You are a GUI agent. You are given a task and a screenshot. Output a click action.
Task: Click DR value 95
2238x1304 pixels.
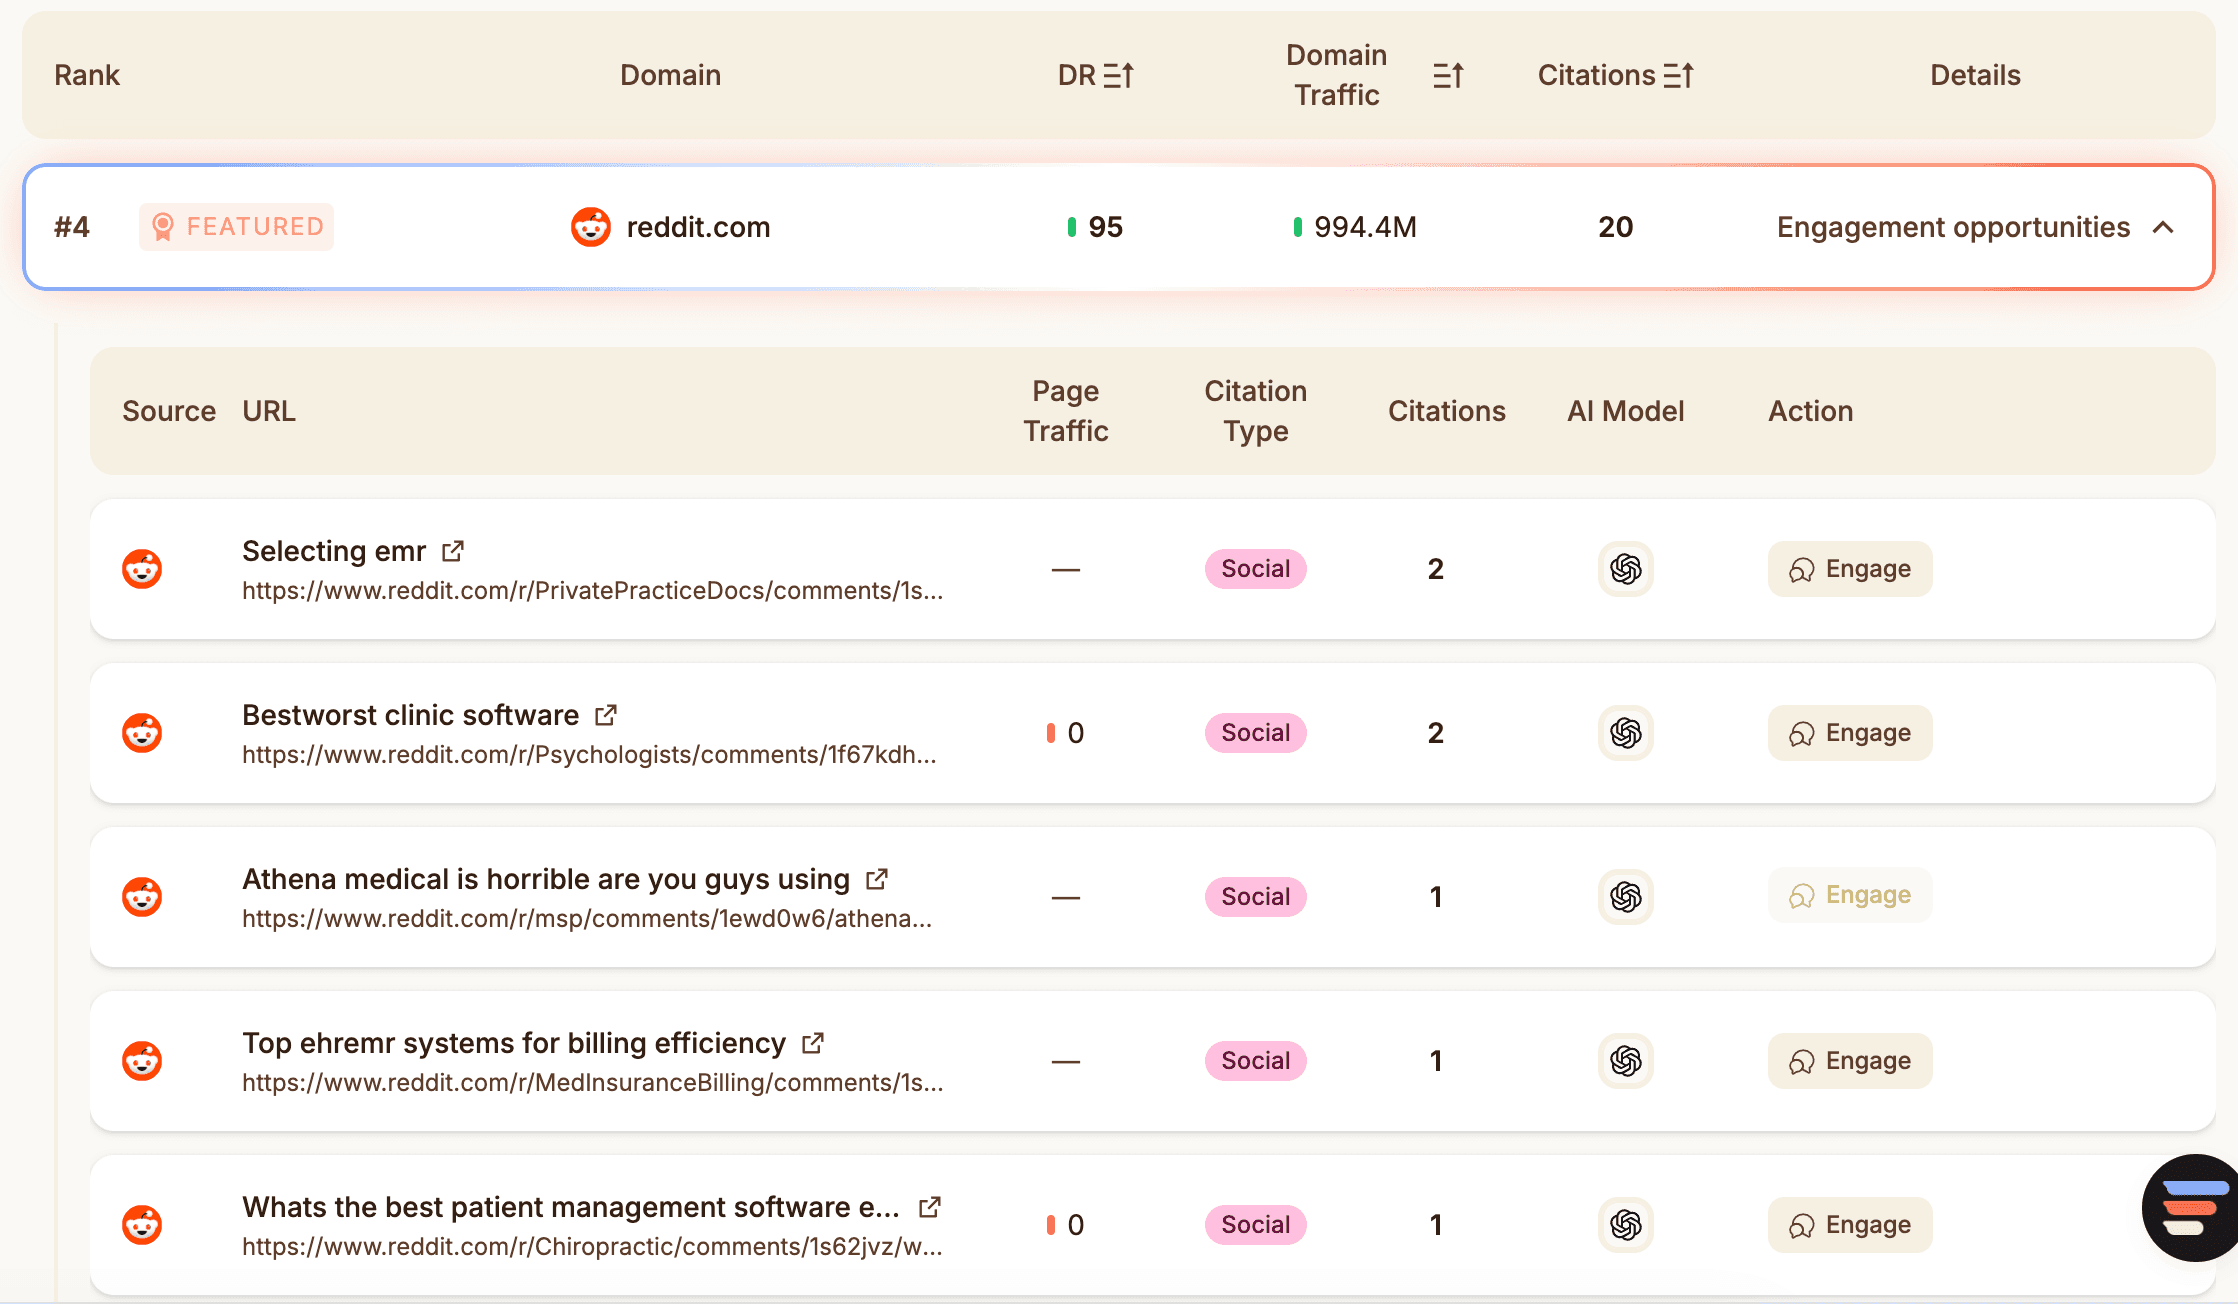(x=1105, y=227)
